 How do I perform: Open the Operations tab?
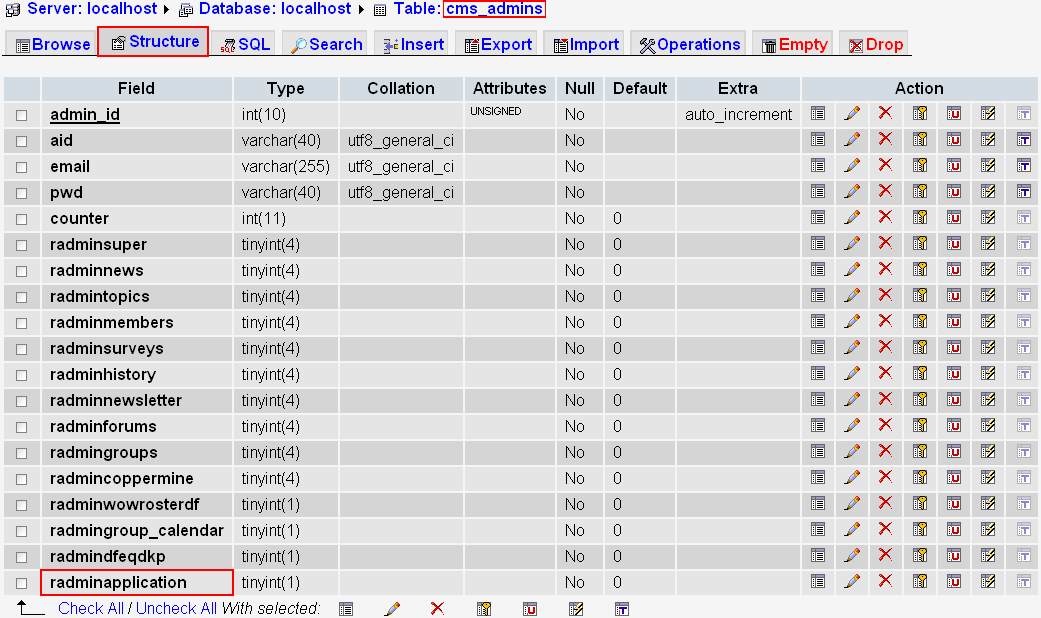pyautogui.click(x=690, y=44)
